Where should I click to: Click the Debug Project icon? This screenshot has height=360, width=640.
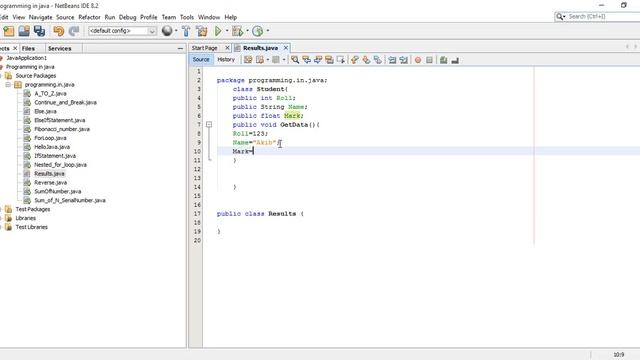(x=237, y=31)
